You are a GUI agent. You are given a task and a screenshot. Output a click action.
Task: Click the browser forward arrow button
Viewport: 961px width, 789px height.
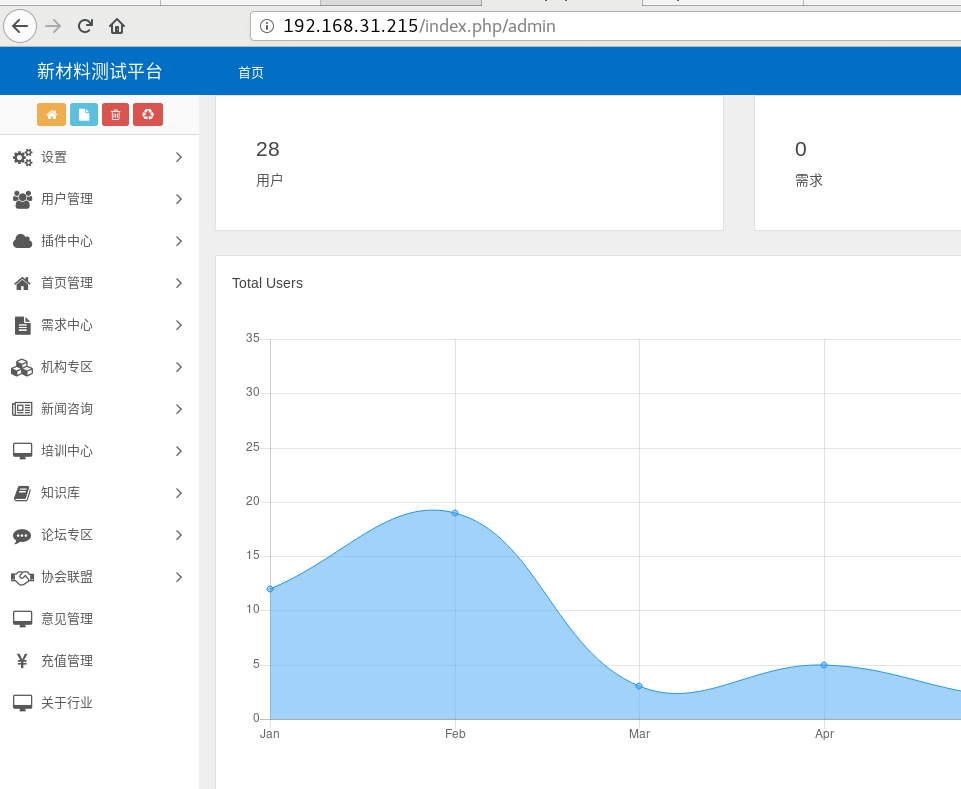[53, 26]
